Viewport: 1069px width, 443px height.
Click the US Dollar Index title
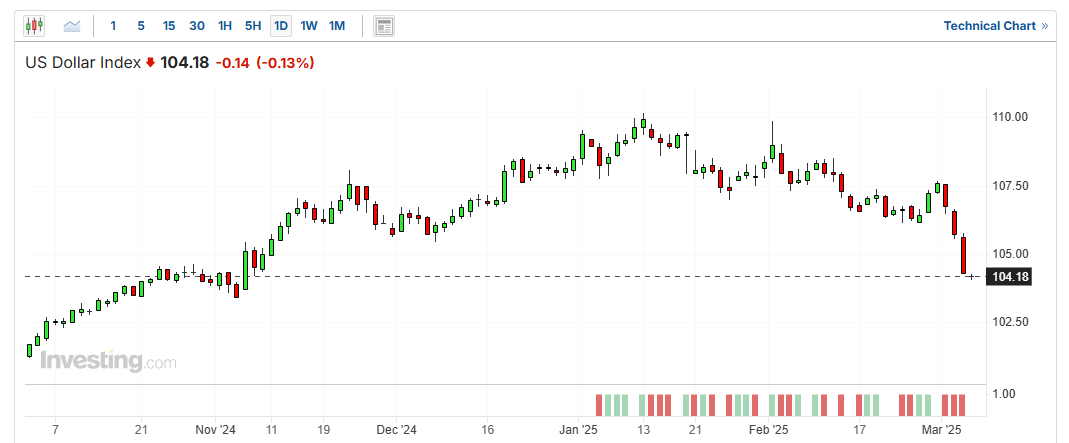click(x=83, y=63)
